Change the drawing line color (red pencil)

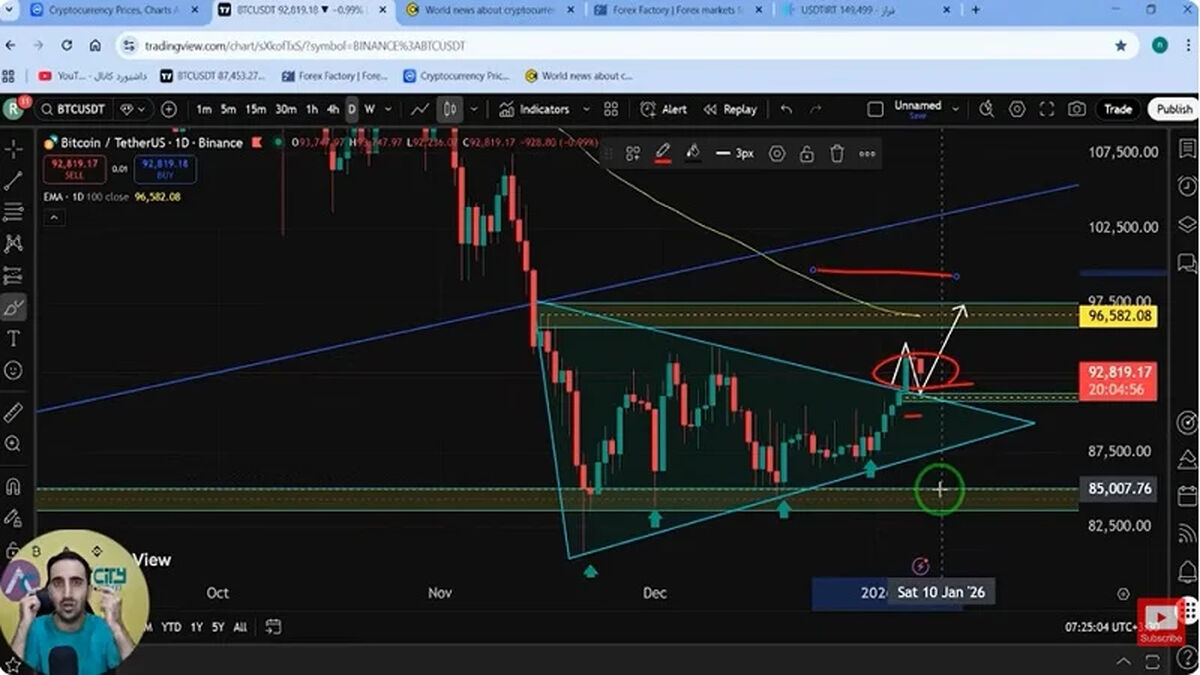[662, 153]
